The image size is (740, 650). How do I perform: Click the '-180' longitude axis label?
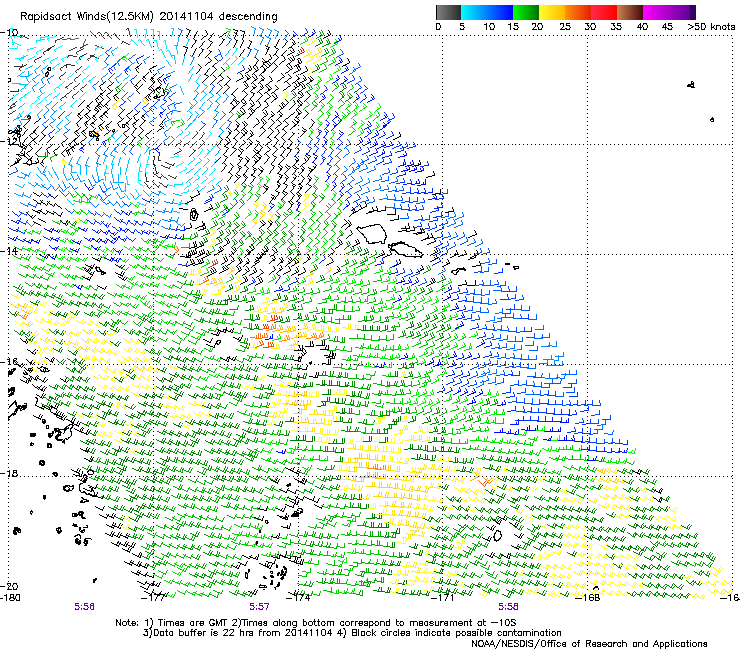(x=10, y=597)
